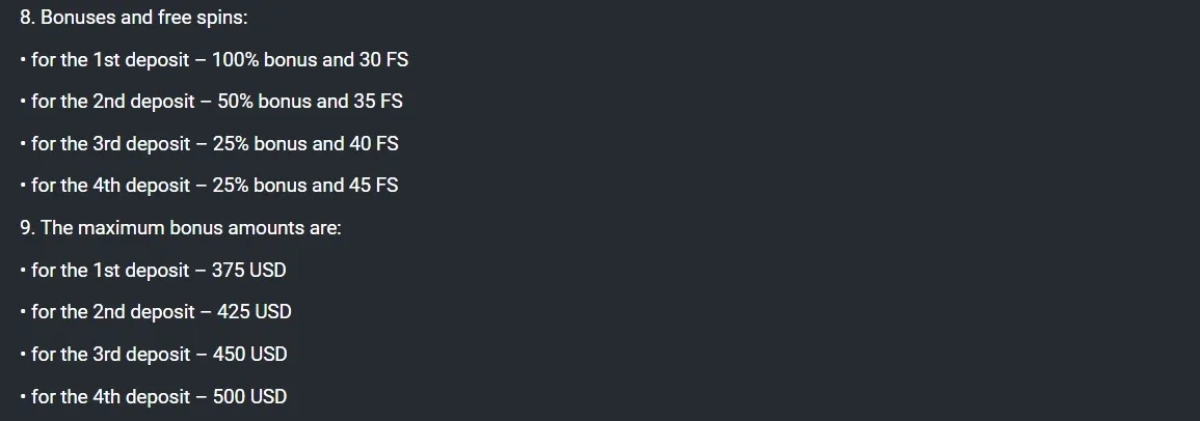Click the "500 USD" amount
This screenshot has height=421, width=1200.
point(249,397)
